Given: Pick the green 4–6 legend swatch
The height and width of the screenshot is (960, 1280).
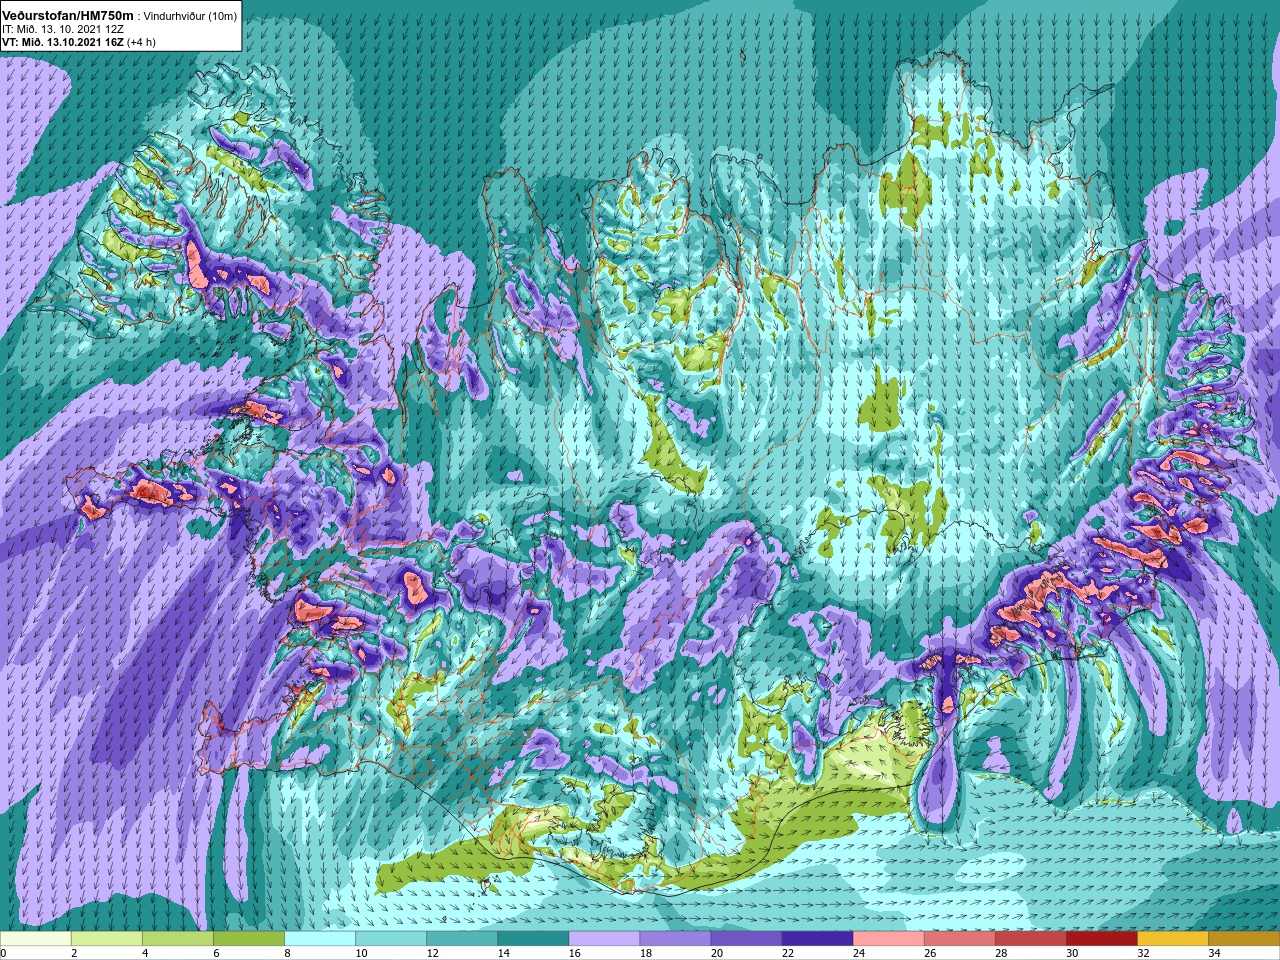Looking at the screenshot, I should 178,939.
